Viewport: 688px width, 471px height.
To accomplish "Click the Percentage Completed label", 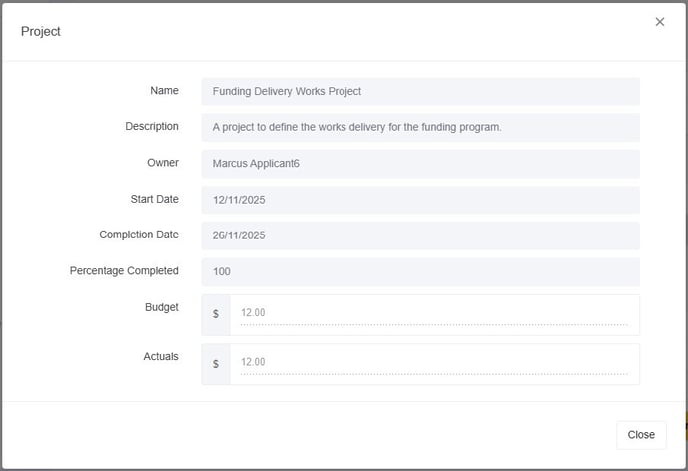I will (124, 271).
